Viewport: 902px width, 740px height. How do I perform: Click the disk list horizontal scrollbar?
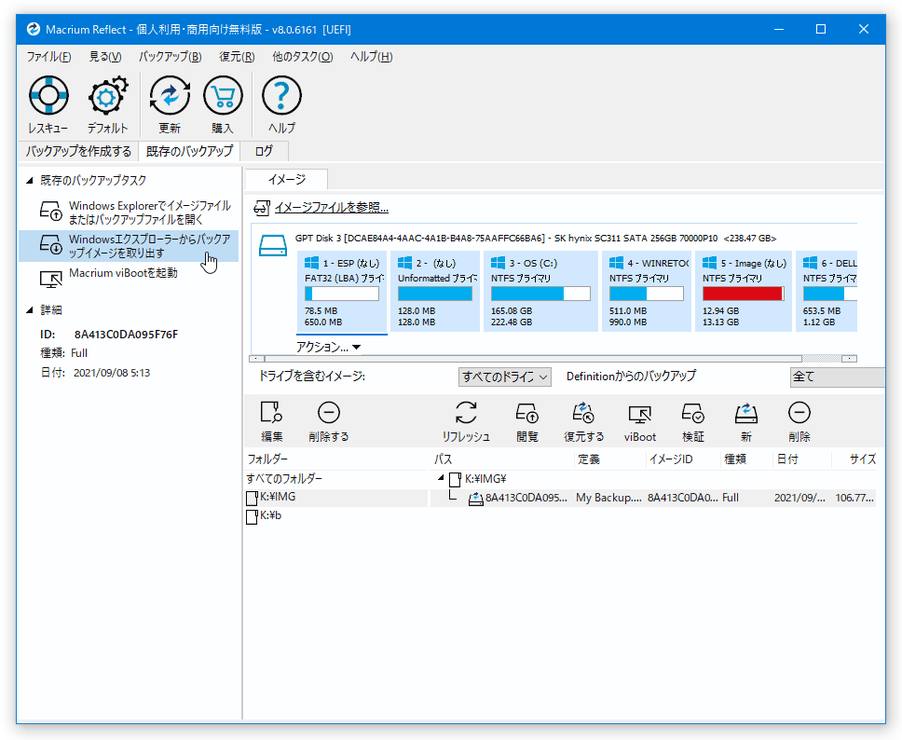click(x=553, y=358)
